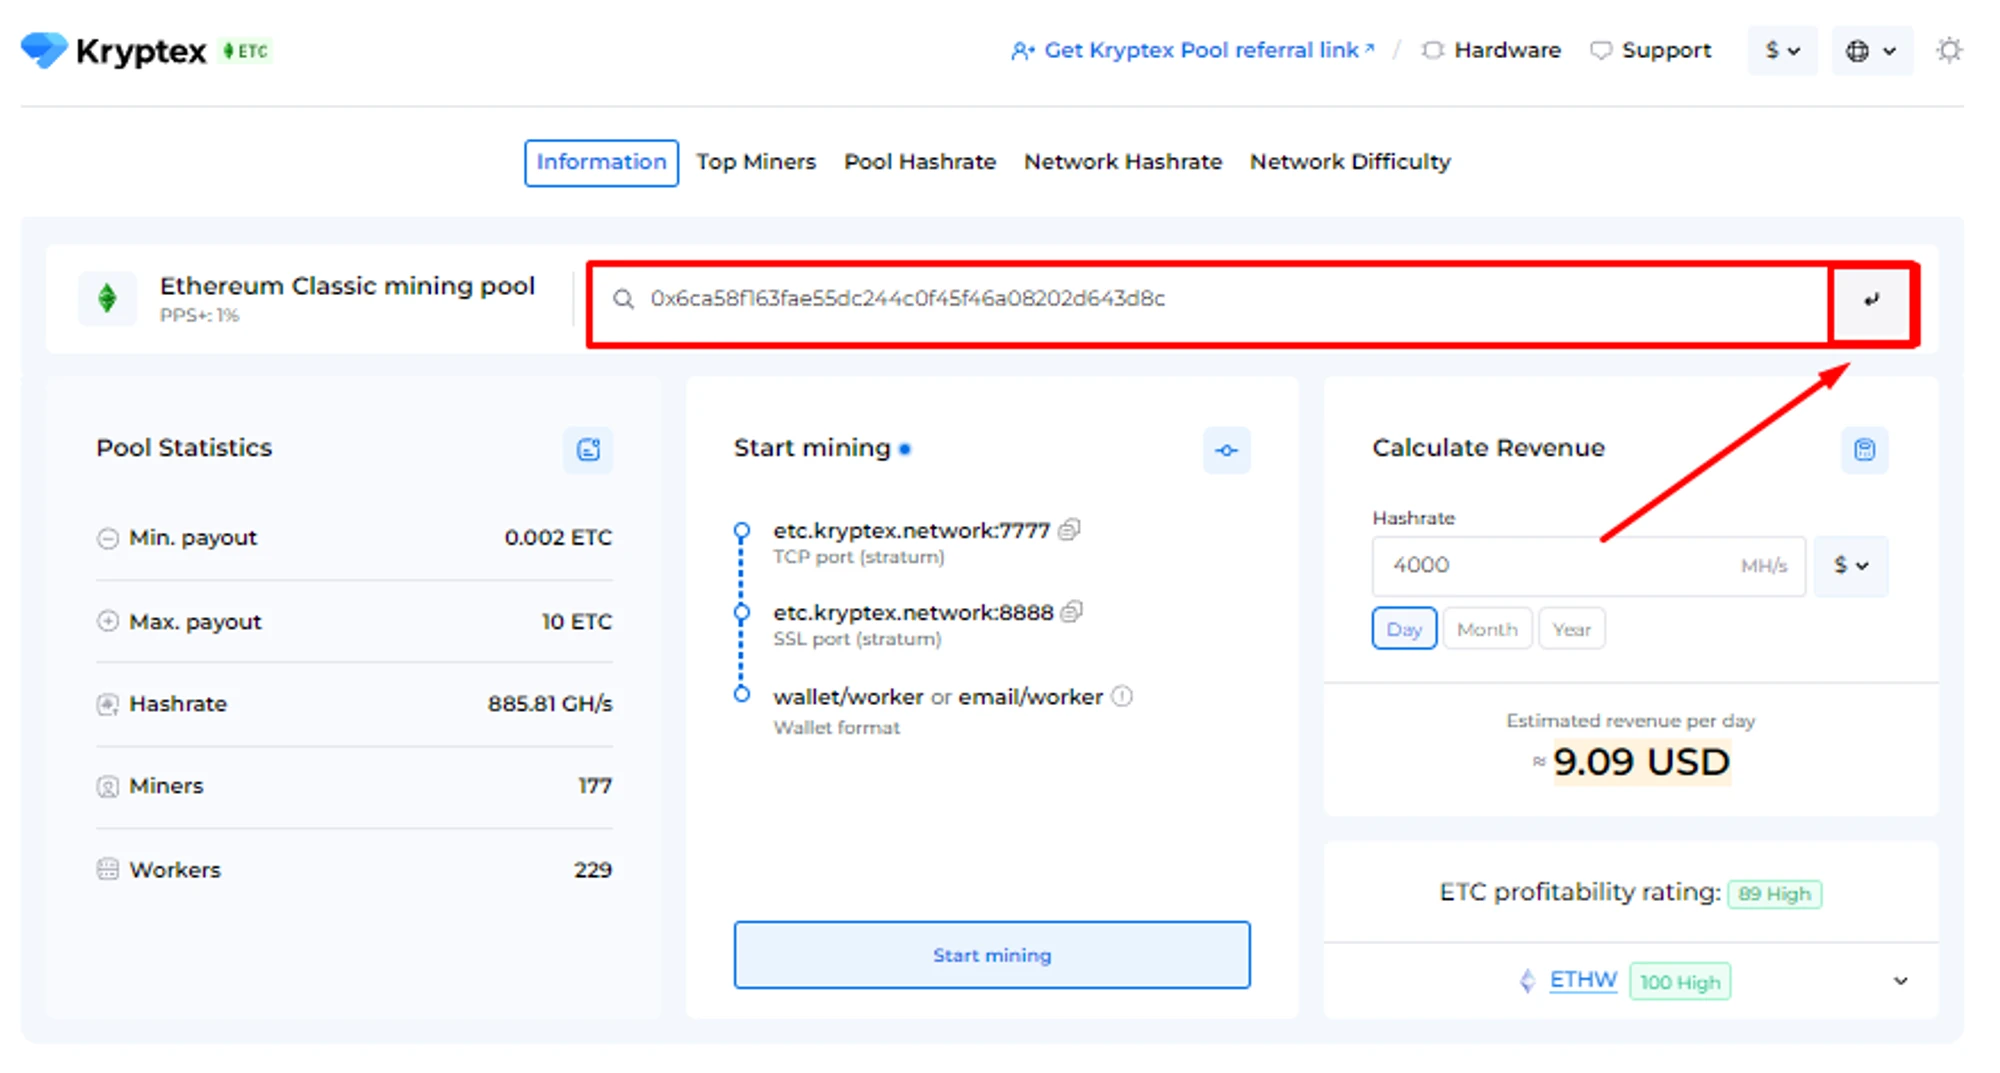Copy the etc.kryptex.network:8888 SSL address
2000x1073 pixels.
1072,612
